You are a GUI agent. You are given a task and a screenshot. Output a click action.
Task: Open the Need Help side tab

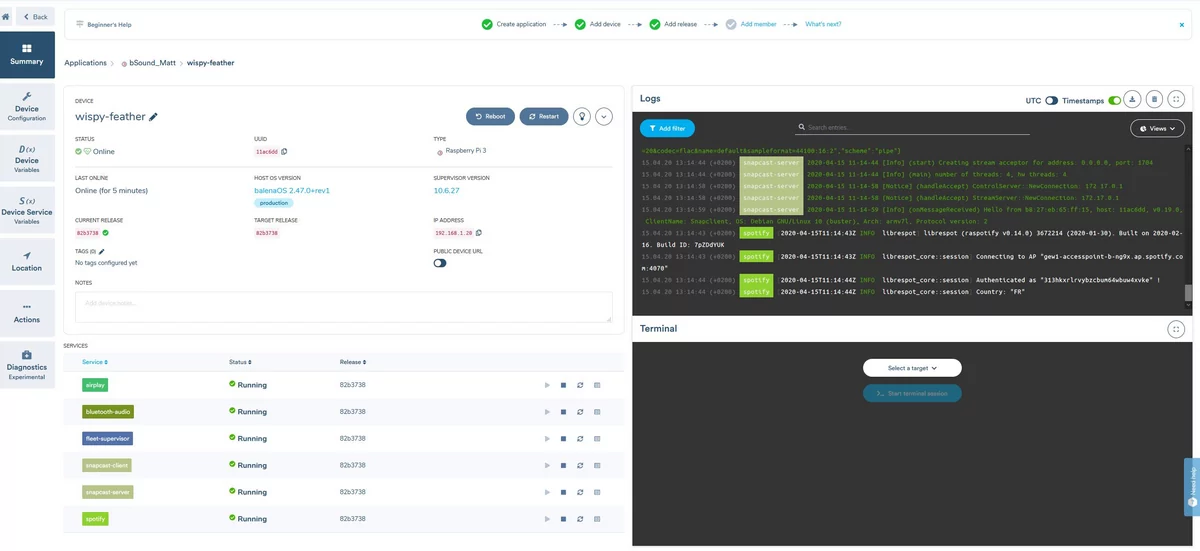[1192, 487]
